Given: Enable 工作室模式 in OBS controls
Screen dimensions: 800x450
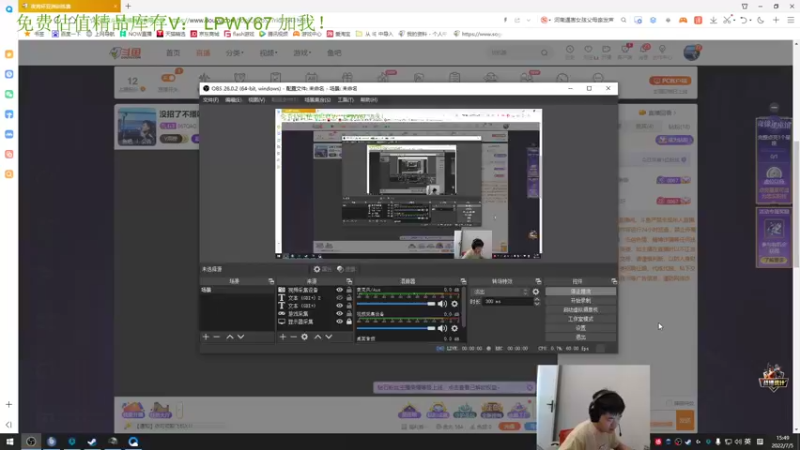Looking at the screenshot, I should tap(581, 319).
